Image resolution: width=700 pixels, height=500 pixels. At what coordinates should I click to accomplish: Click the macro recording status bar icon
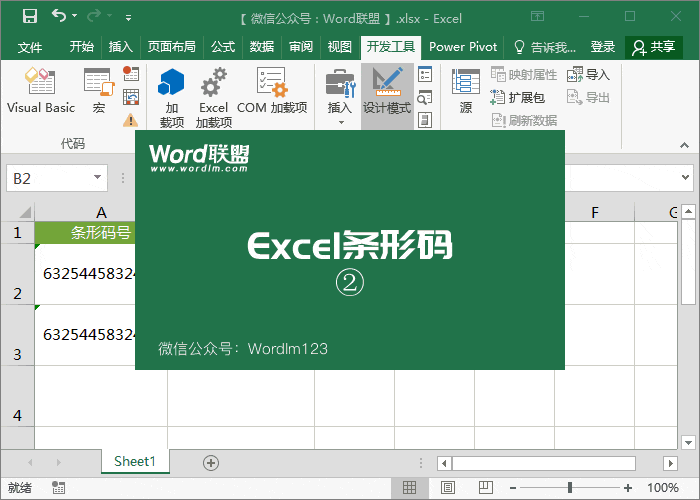(x=58, y=488)
